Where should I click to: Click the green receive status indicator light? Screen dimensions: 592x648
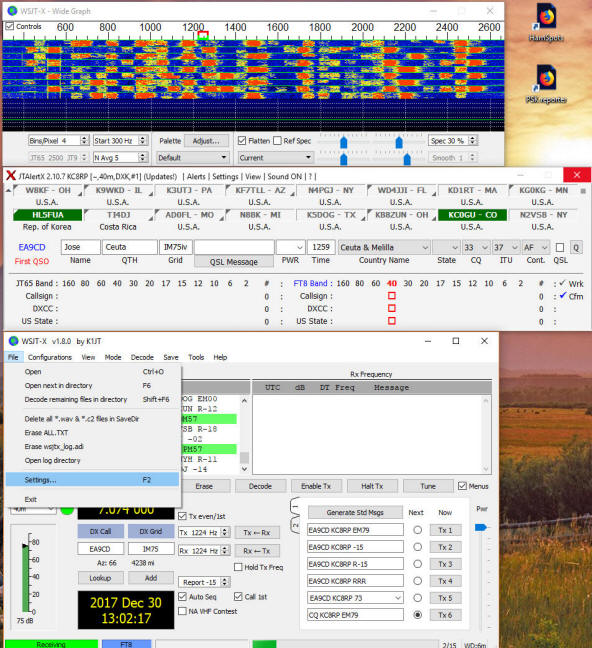pyautogui.click(x=67, y=510)
